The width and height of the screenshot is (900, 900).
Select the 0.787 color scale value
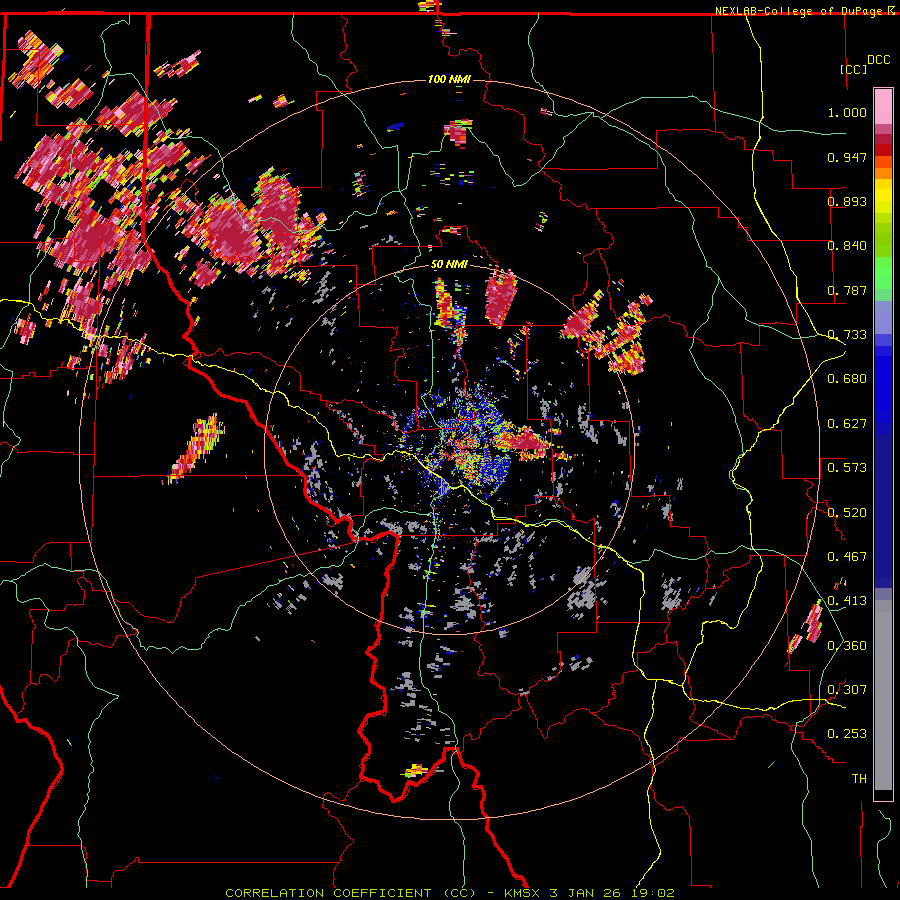847,290
